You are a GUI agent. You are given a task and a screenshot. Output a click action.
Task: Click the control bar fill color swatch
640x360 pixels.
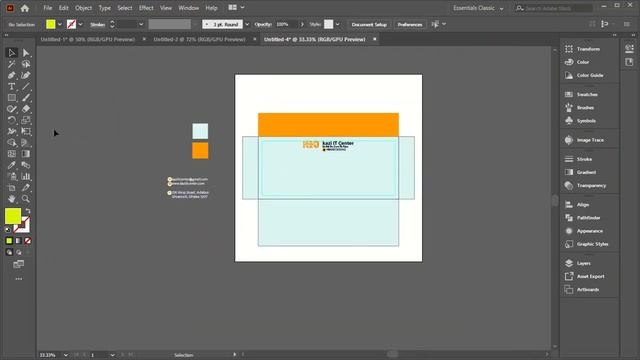point(51,24)
